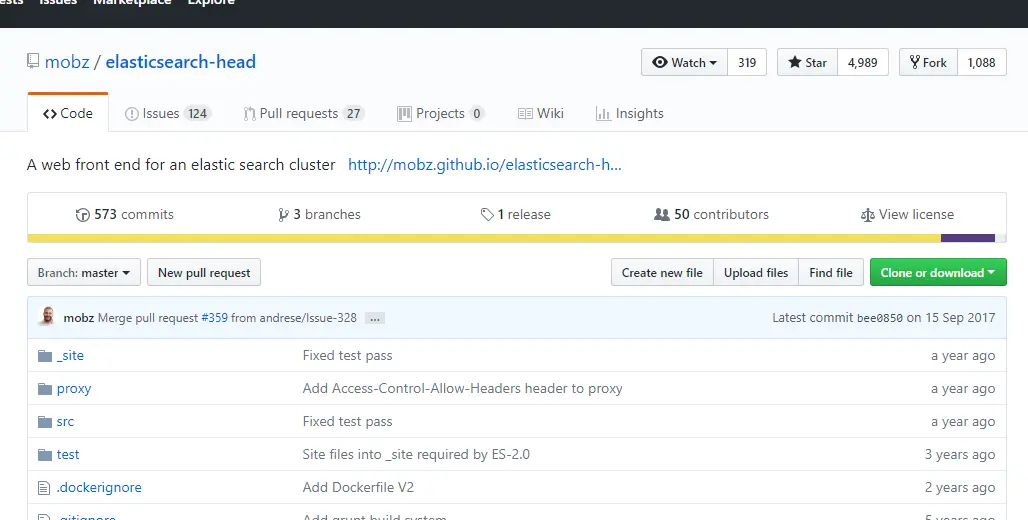Click the .dockerignore file icon
The image size is (1028, 520).
click(44, 488)
